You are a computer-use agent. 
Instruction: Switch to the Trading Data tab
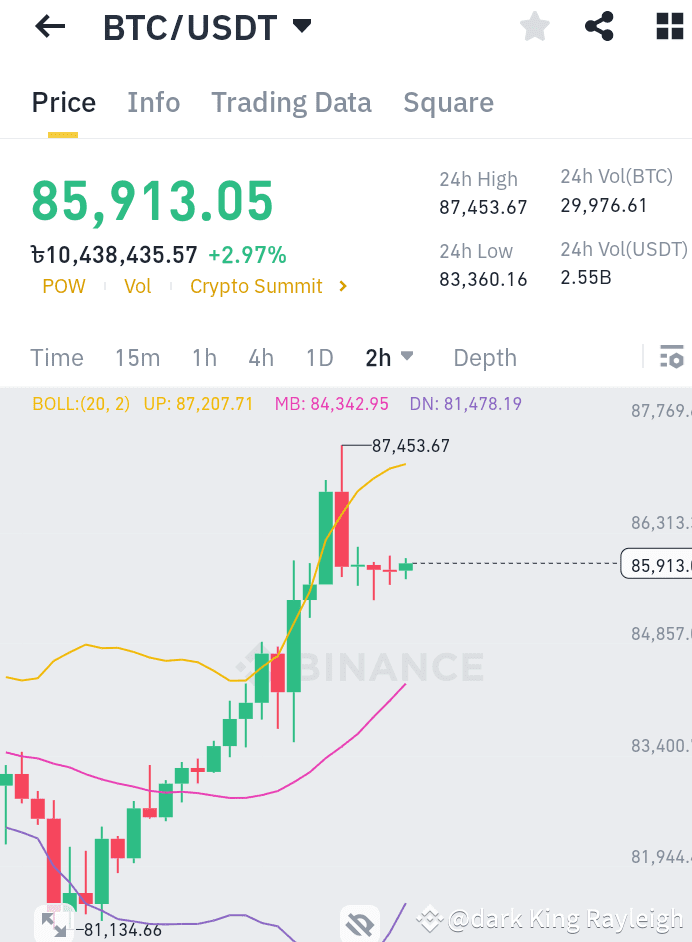(x=291, y=102)
